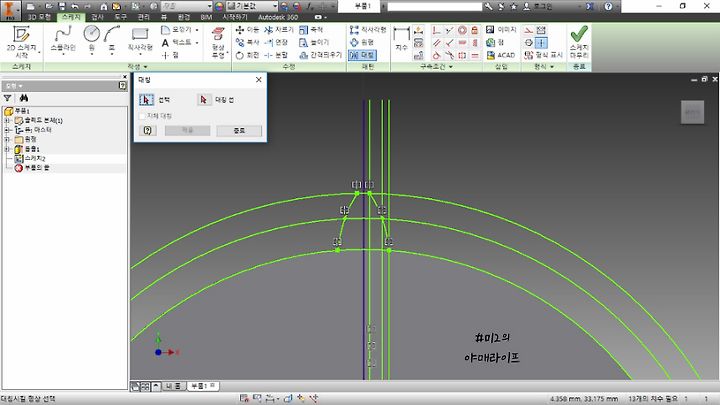The image size is (720, 405).
Task: Open the Autodesk 360 tab
Action: click(x=278, y=17)
